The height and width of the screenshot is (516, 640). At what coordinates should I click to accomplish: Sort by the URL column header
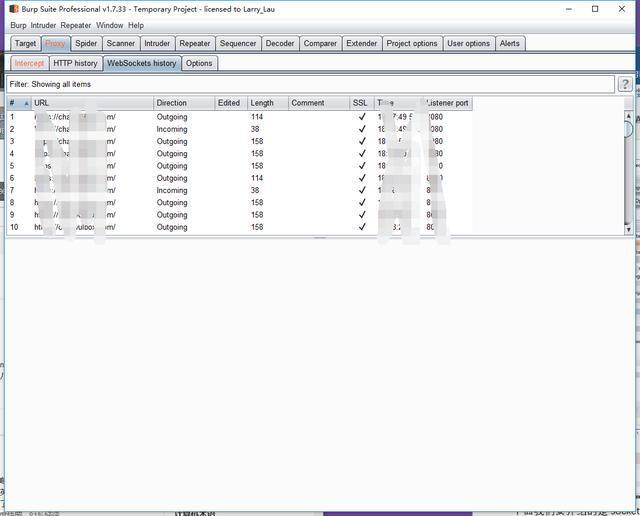[x=92, y=103]
